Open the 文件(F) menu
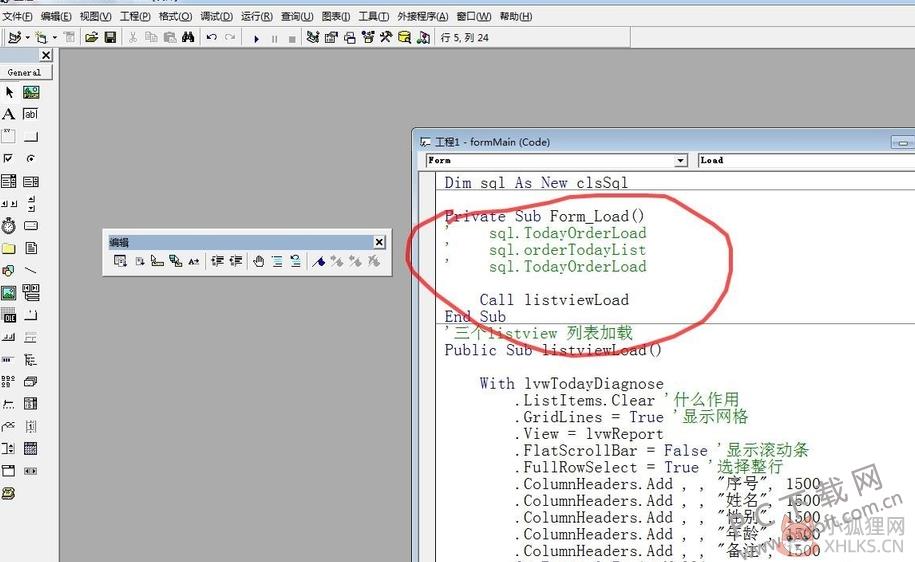Image resolution: width=915 pixels, height=562 pixels. pyautogui.click(x=18, y=16)
